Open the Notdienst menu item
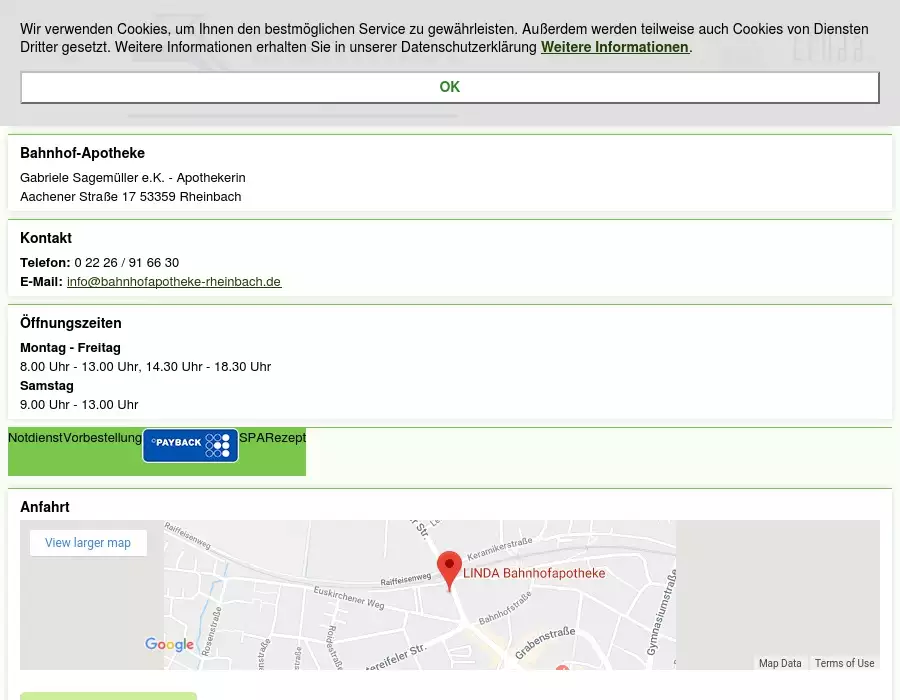Image resolution: width=900 pixels, height=700 pixels. click(35, 438)
